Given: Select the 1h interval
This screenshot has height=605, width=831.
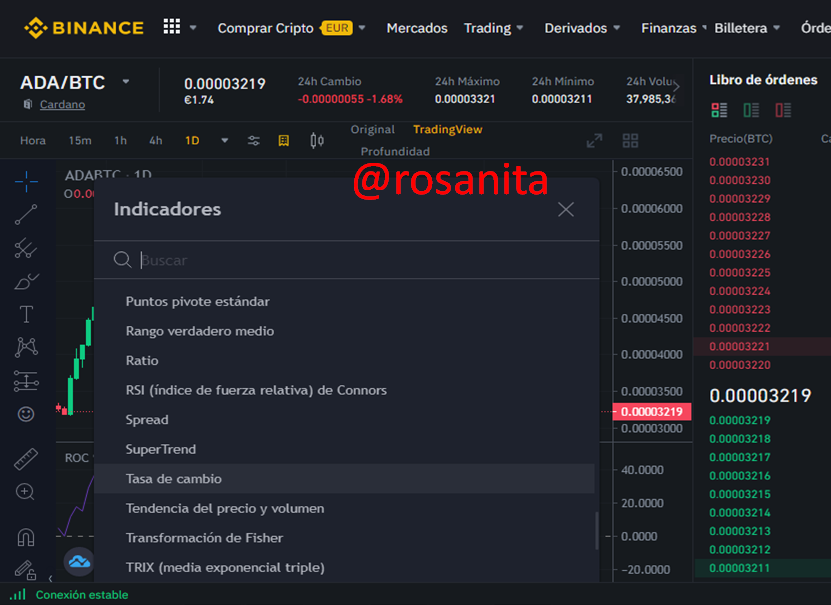Looking at the screenshot, I should pos(120,140).
